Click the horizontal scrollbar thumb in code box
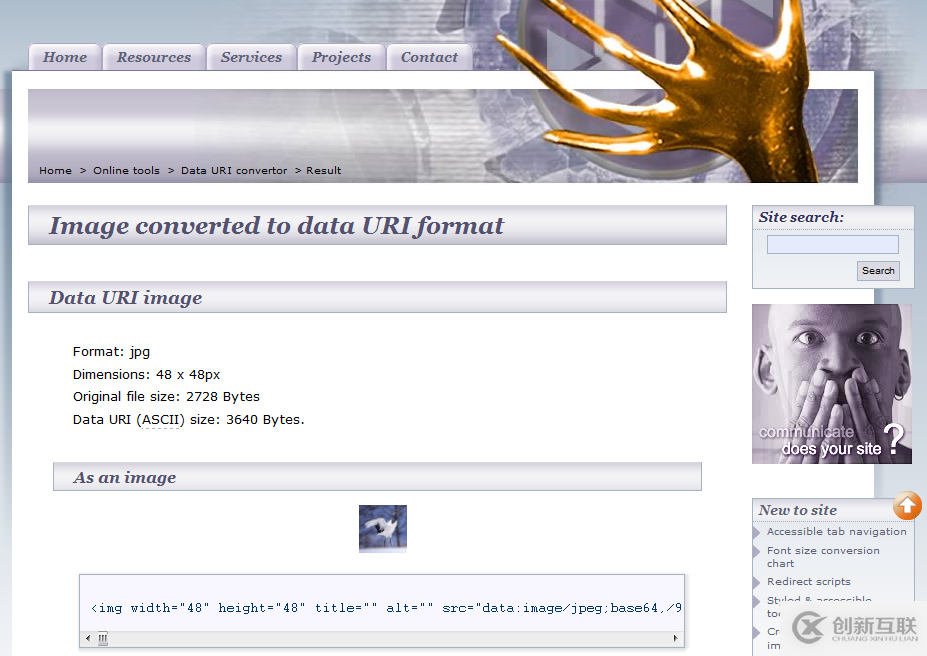This screenshot has width=927, height=656. tap(102, 639)
